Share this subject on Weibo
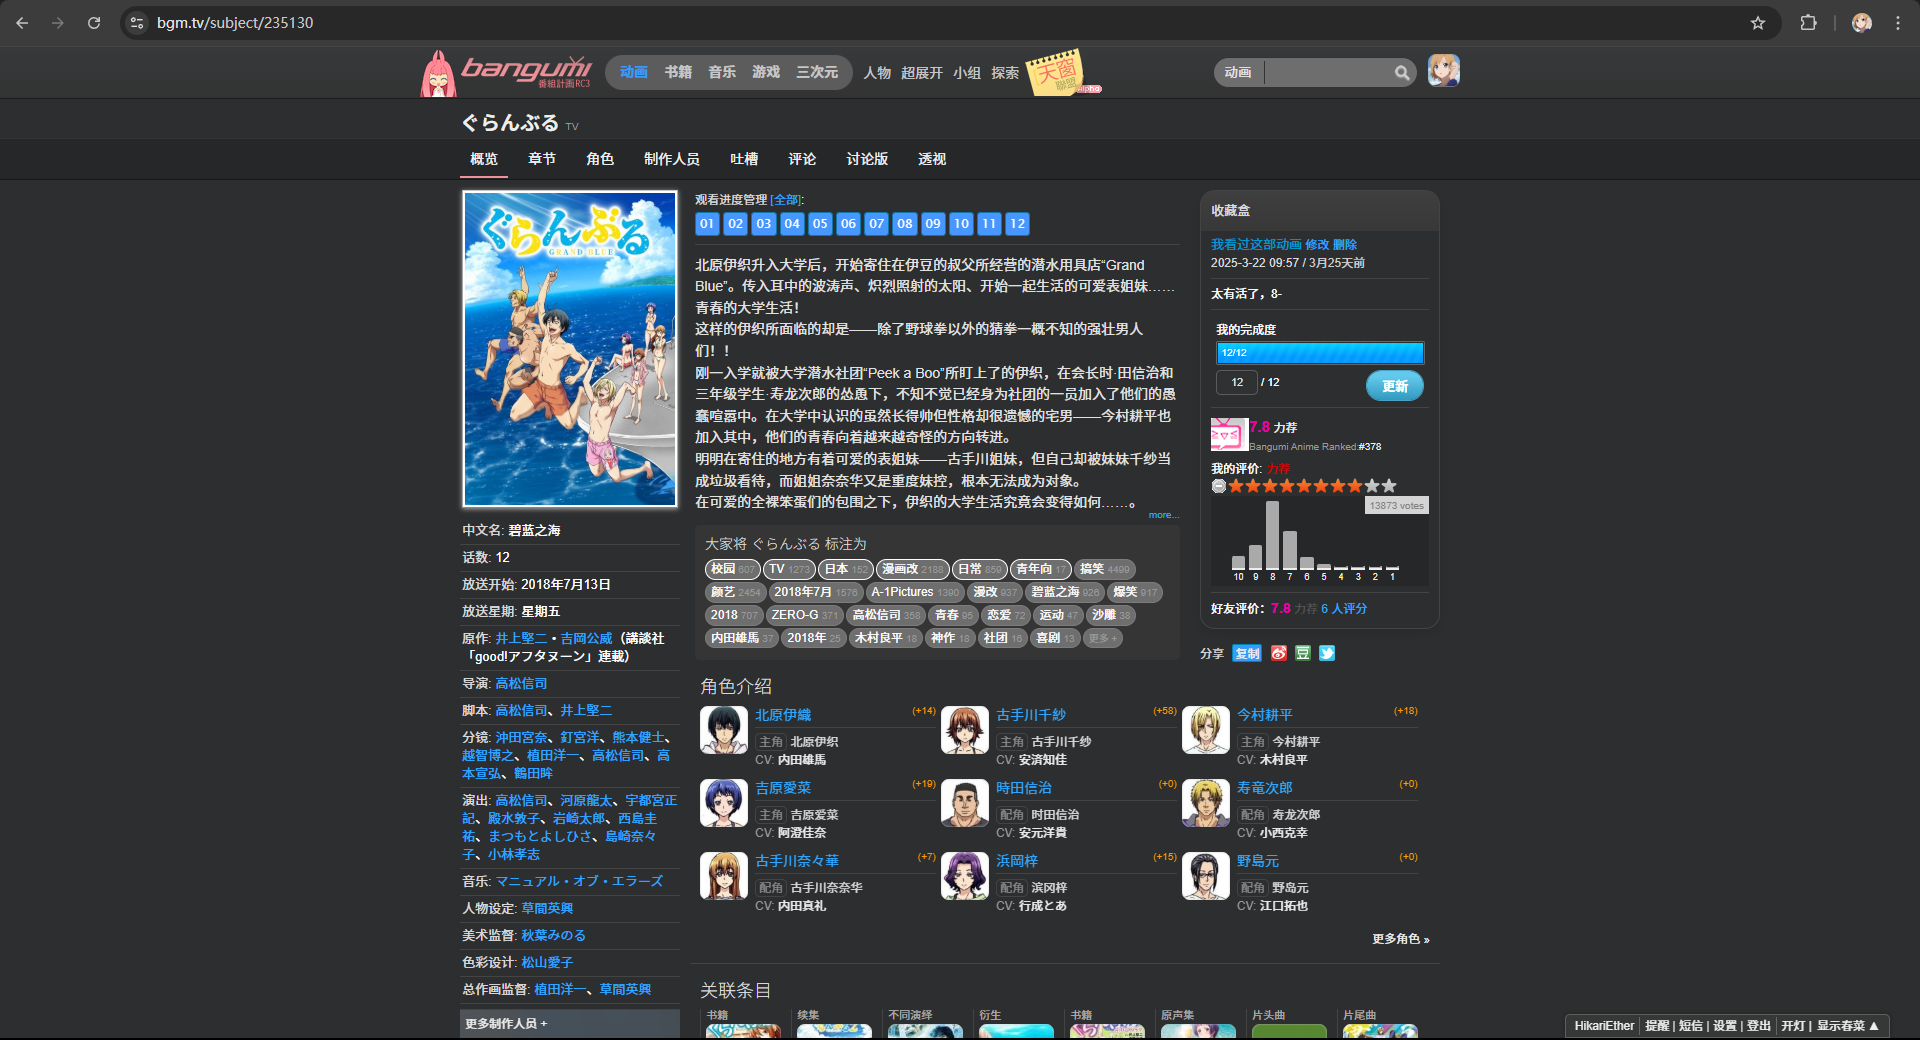Screen dimensions: 1920x1040 coord(1278,653)
